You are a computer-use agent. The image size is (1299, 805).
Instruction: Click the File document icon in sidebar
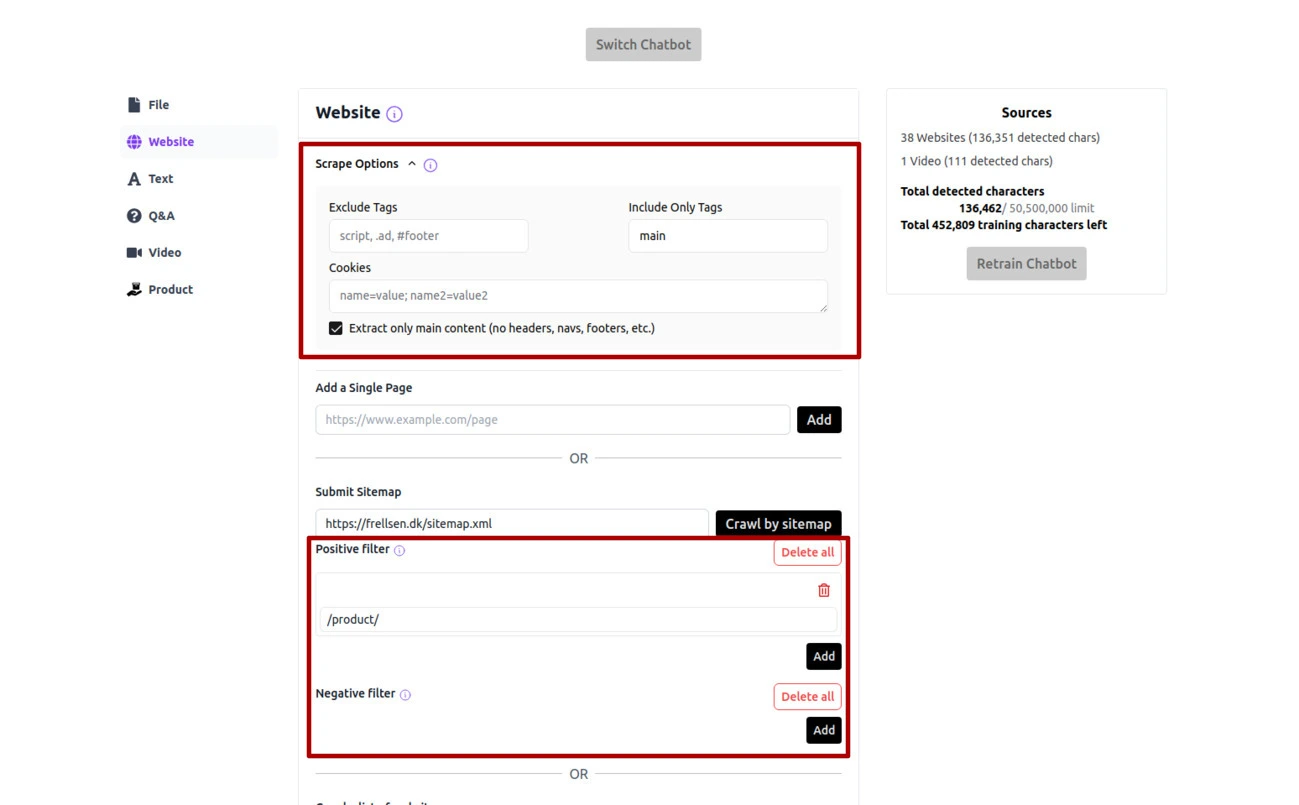pos(134,105)
